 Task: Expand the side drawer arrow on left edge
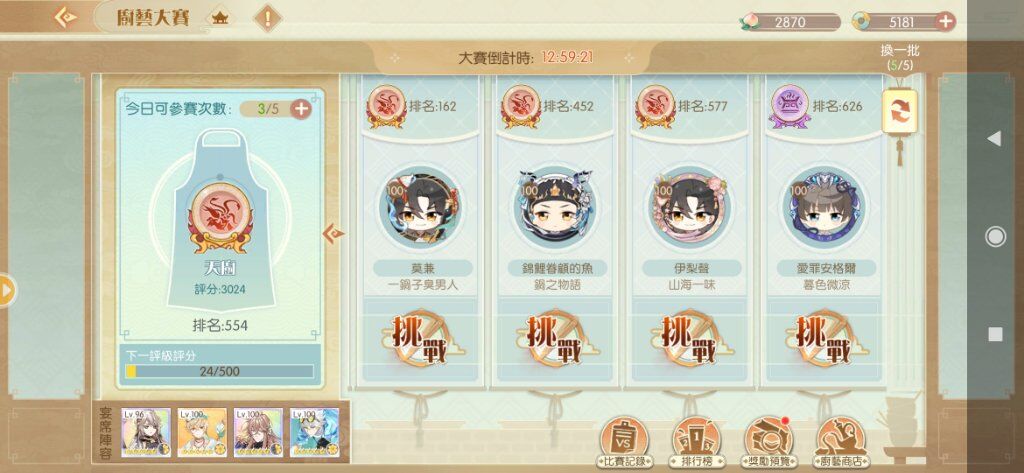(x=7, y=290)
